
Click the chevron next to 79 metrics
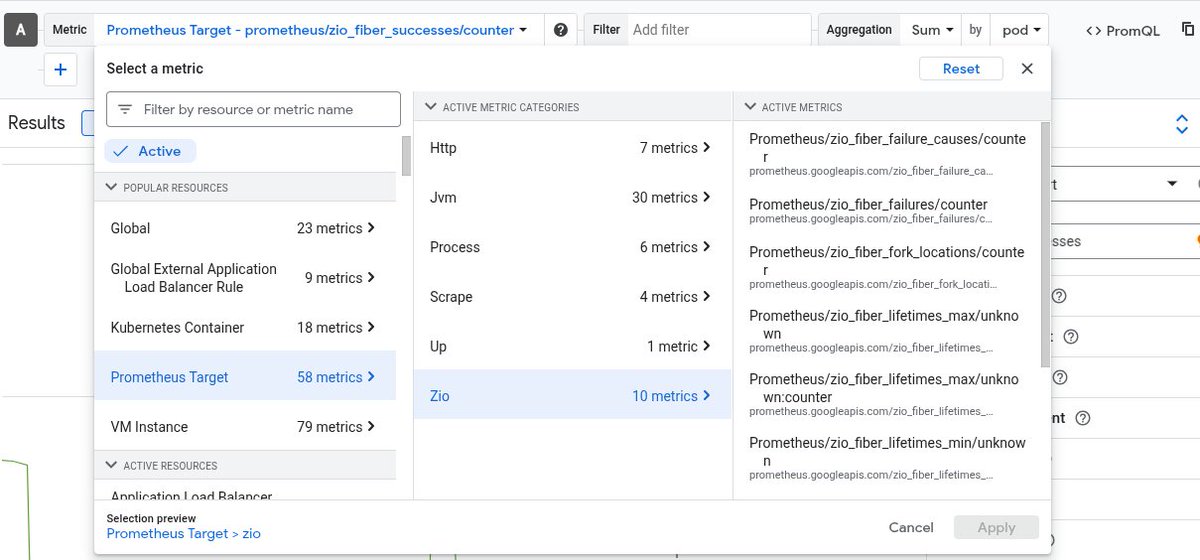coord(371,427)
